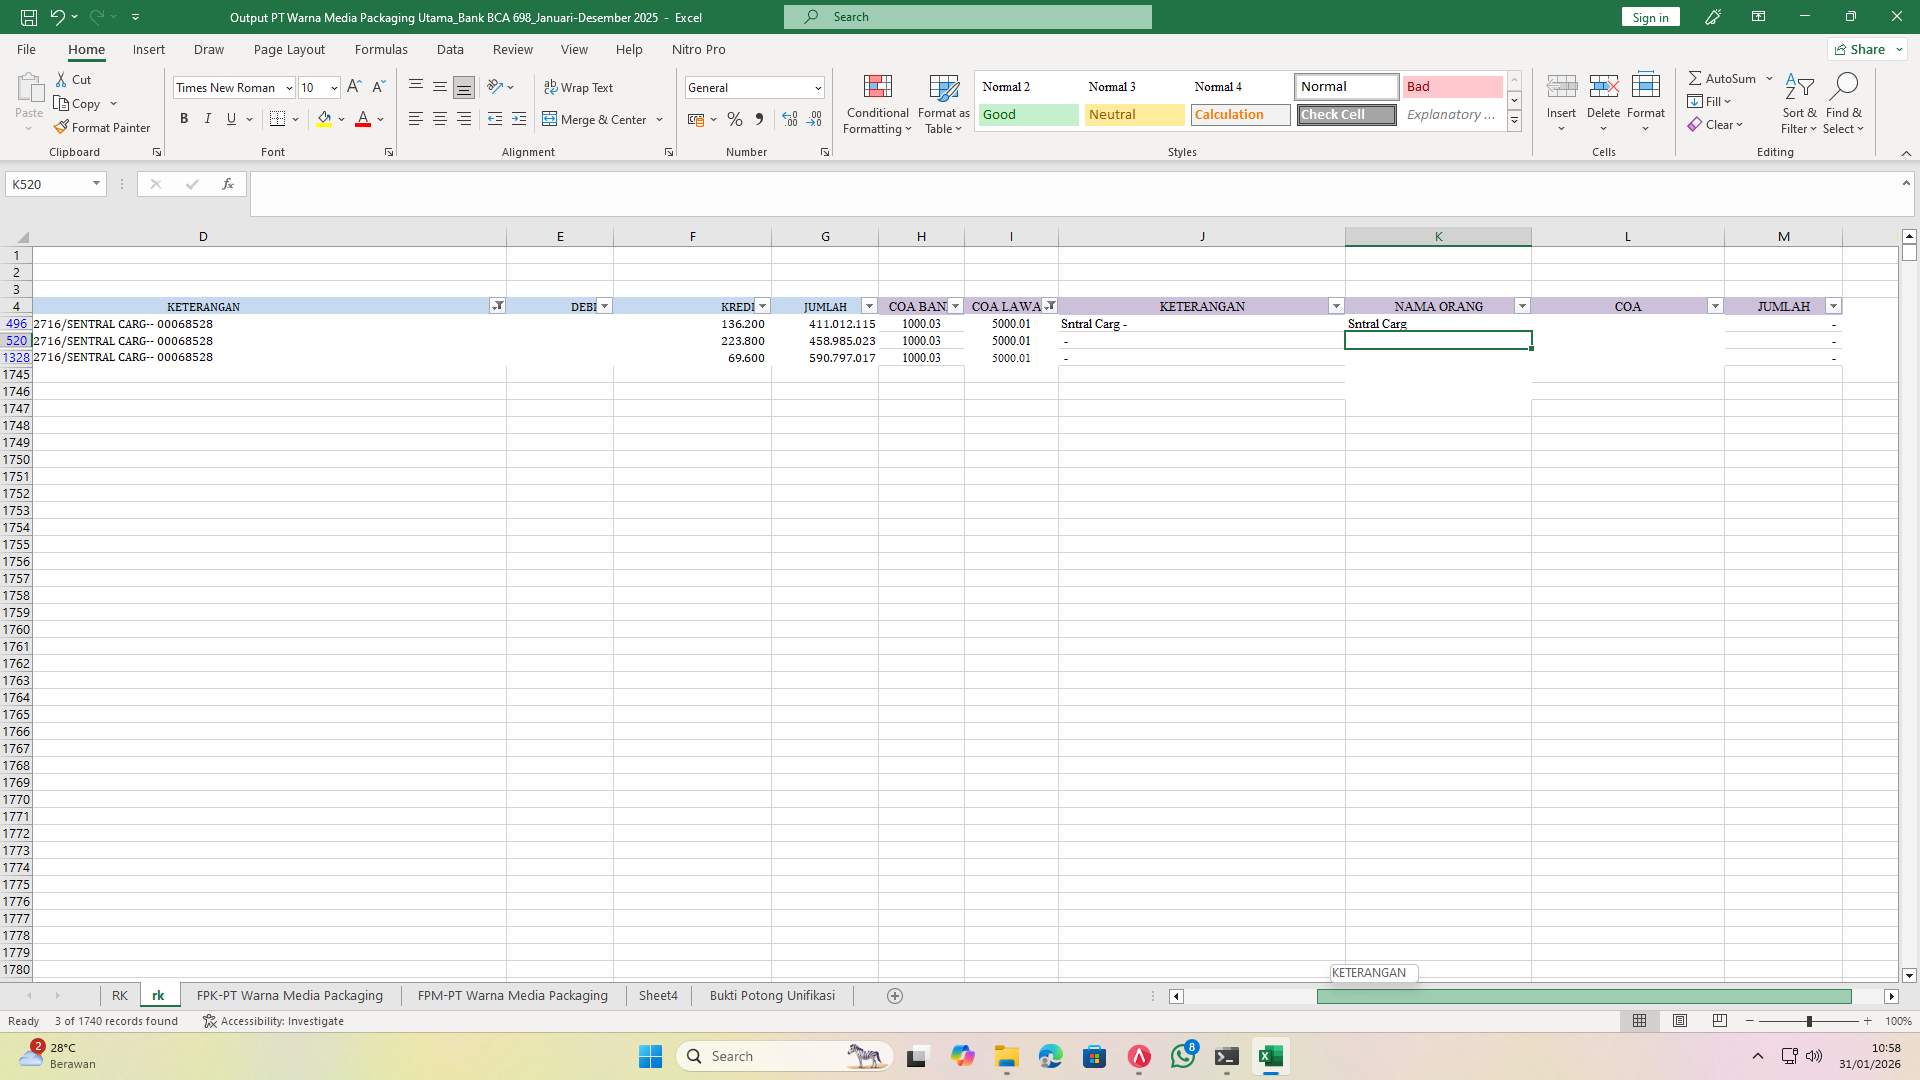Open Find & Select tools
1920x1080 pixels.
pyautogui.click(x=1845, y=104)
